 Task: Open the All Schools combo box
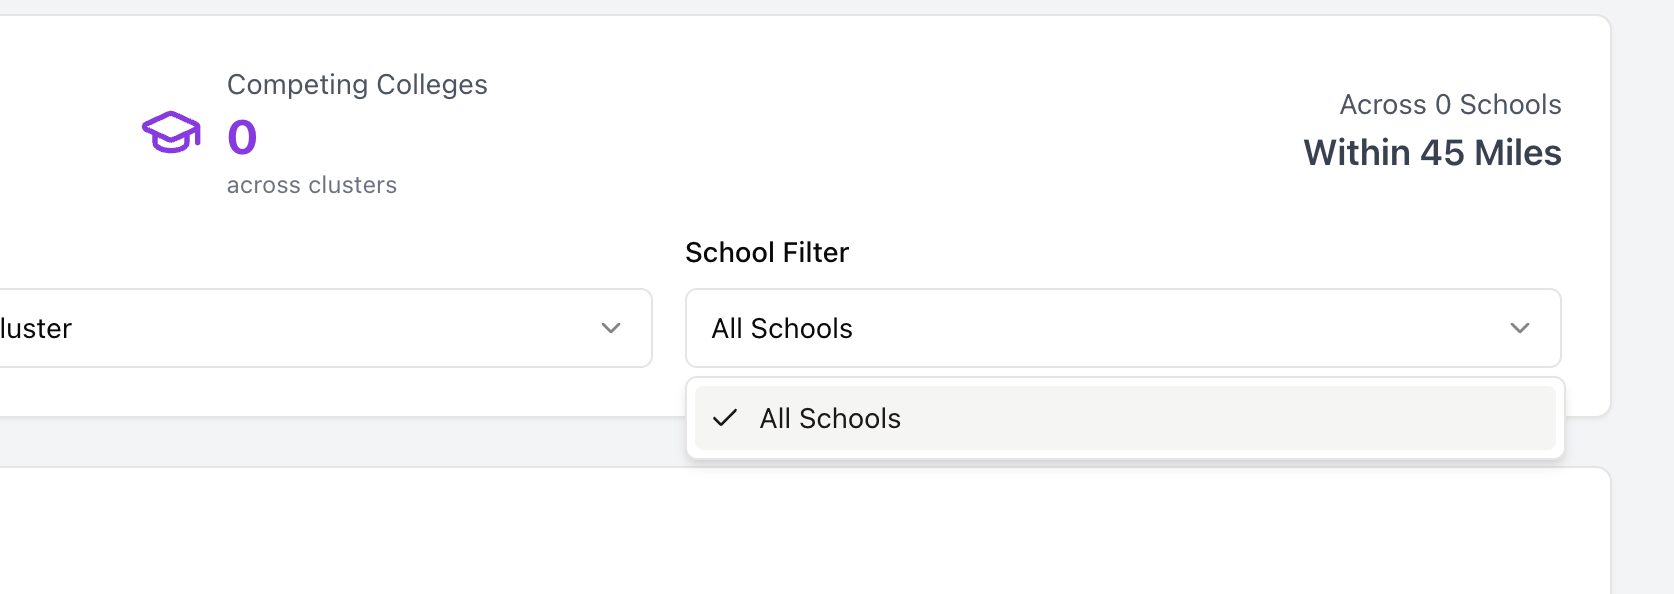[1100, 328]
